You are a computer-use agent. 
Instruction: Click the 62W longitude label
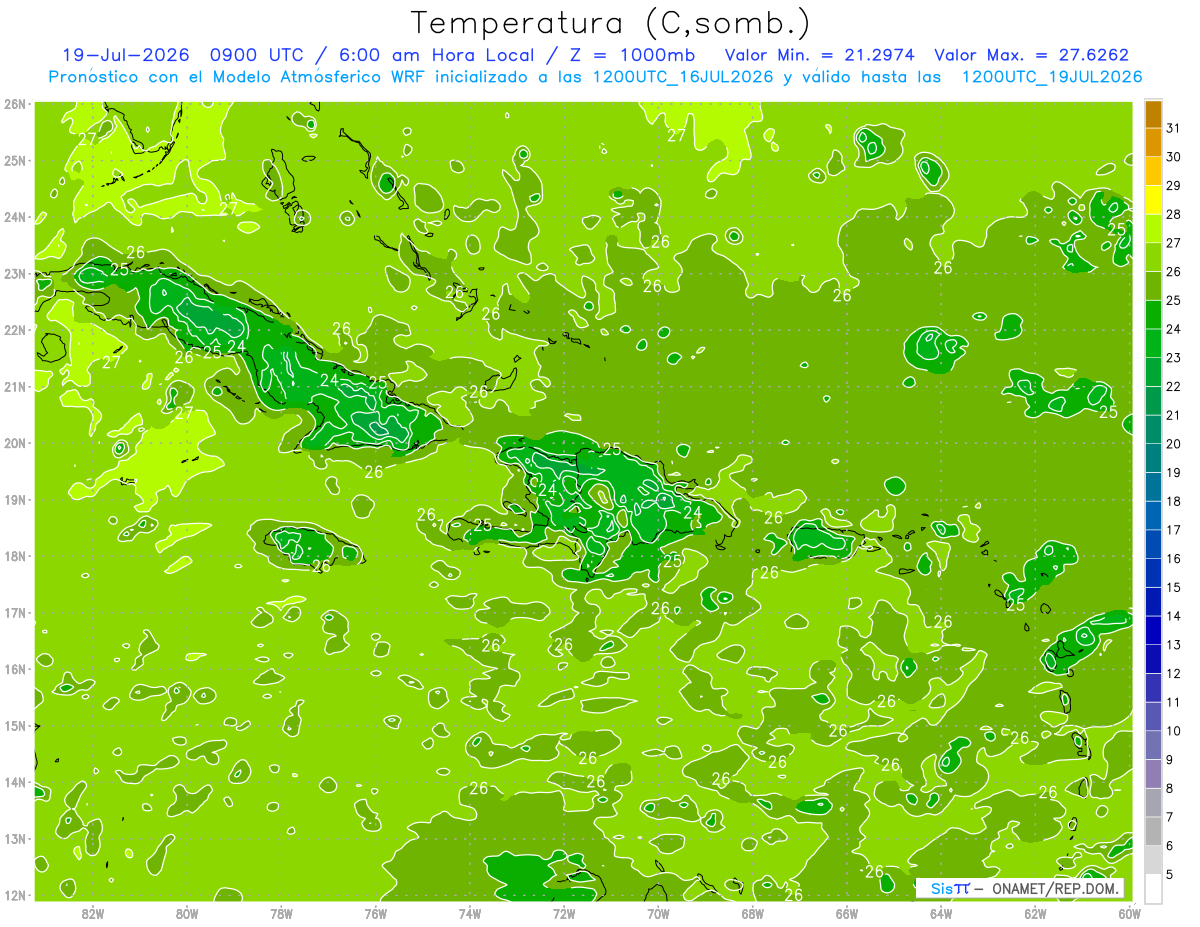tap(1035, 912)
